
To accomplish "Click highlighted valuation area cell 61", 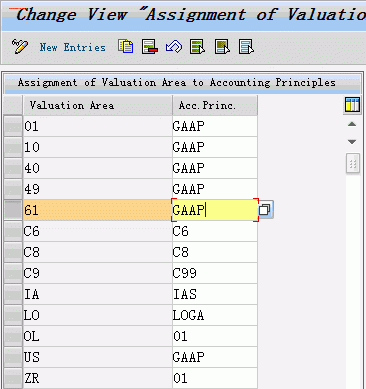I will point(97,210).
